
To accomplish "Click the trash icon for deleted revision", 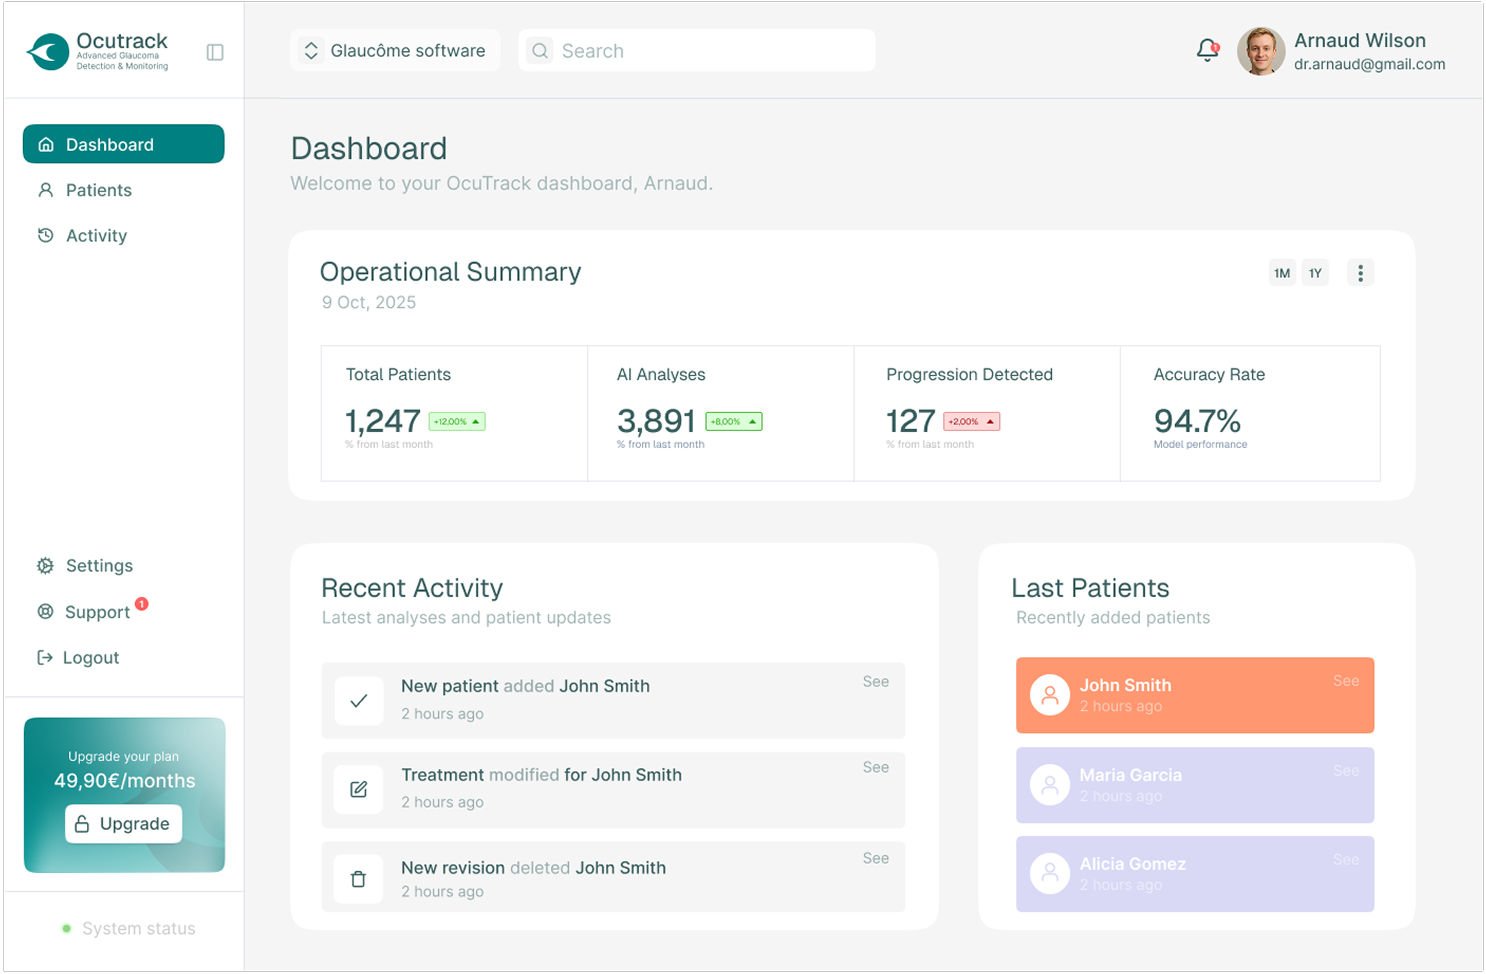I will click(359, 879).
